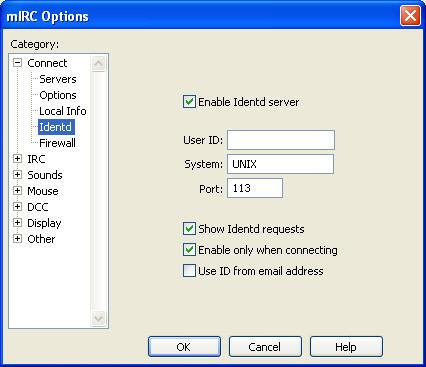This screenshot has width=426, height=367.
Task: Expand the Other category
Action: click(17, 239)
